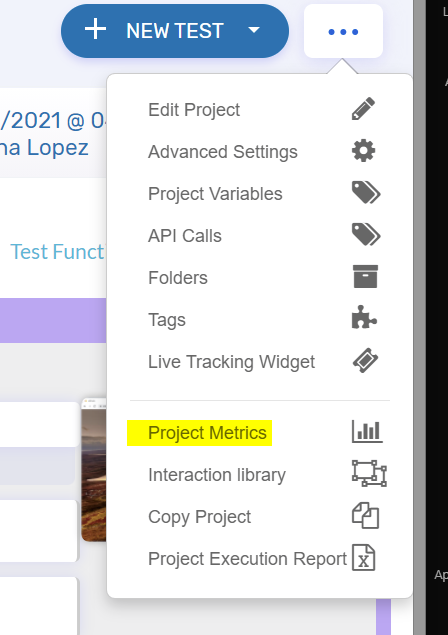Image resolution: width=448 pixels, height=635 pixels.
Task: Click the copy icon beside Copy Project
Action: coord(365,516)
